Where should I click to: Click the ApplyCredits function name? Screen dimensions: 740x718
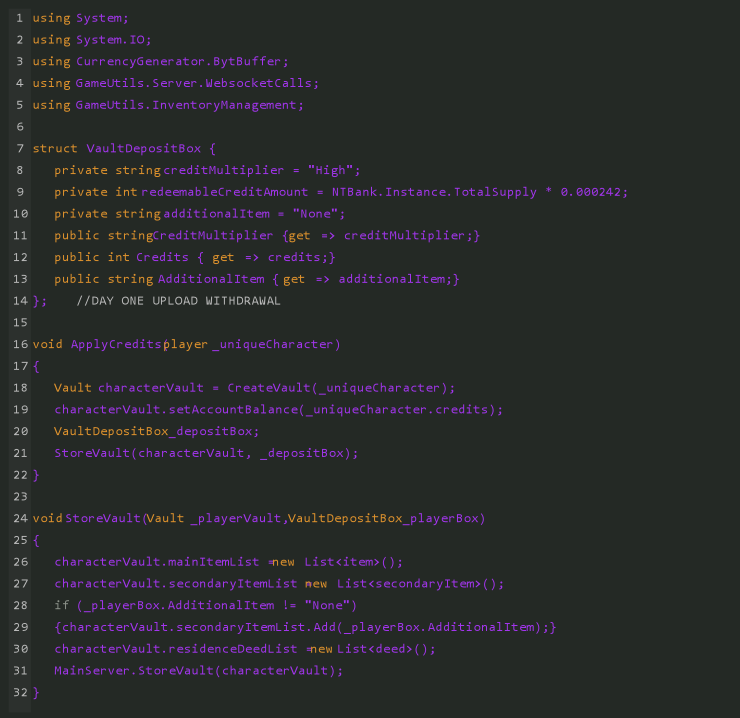click(117, 344)
